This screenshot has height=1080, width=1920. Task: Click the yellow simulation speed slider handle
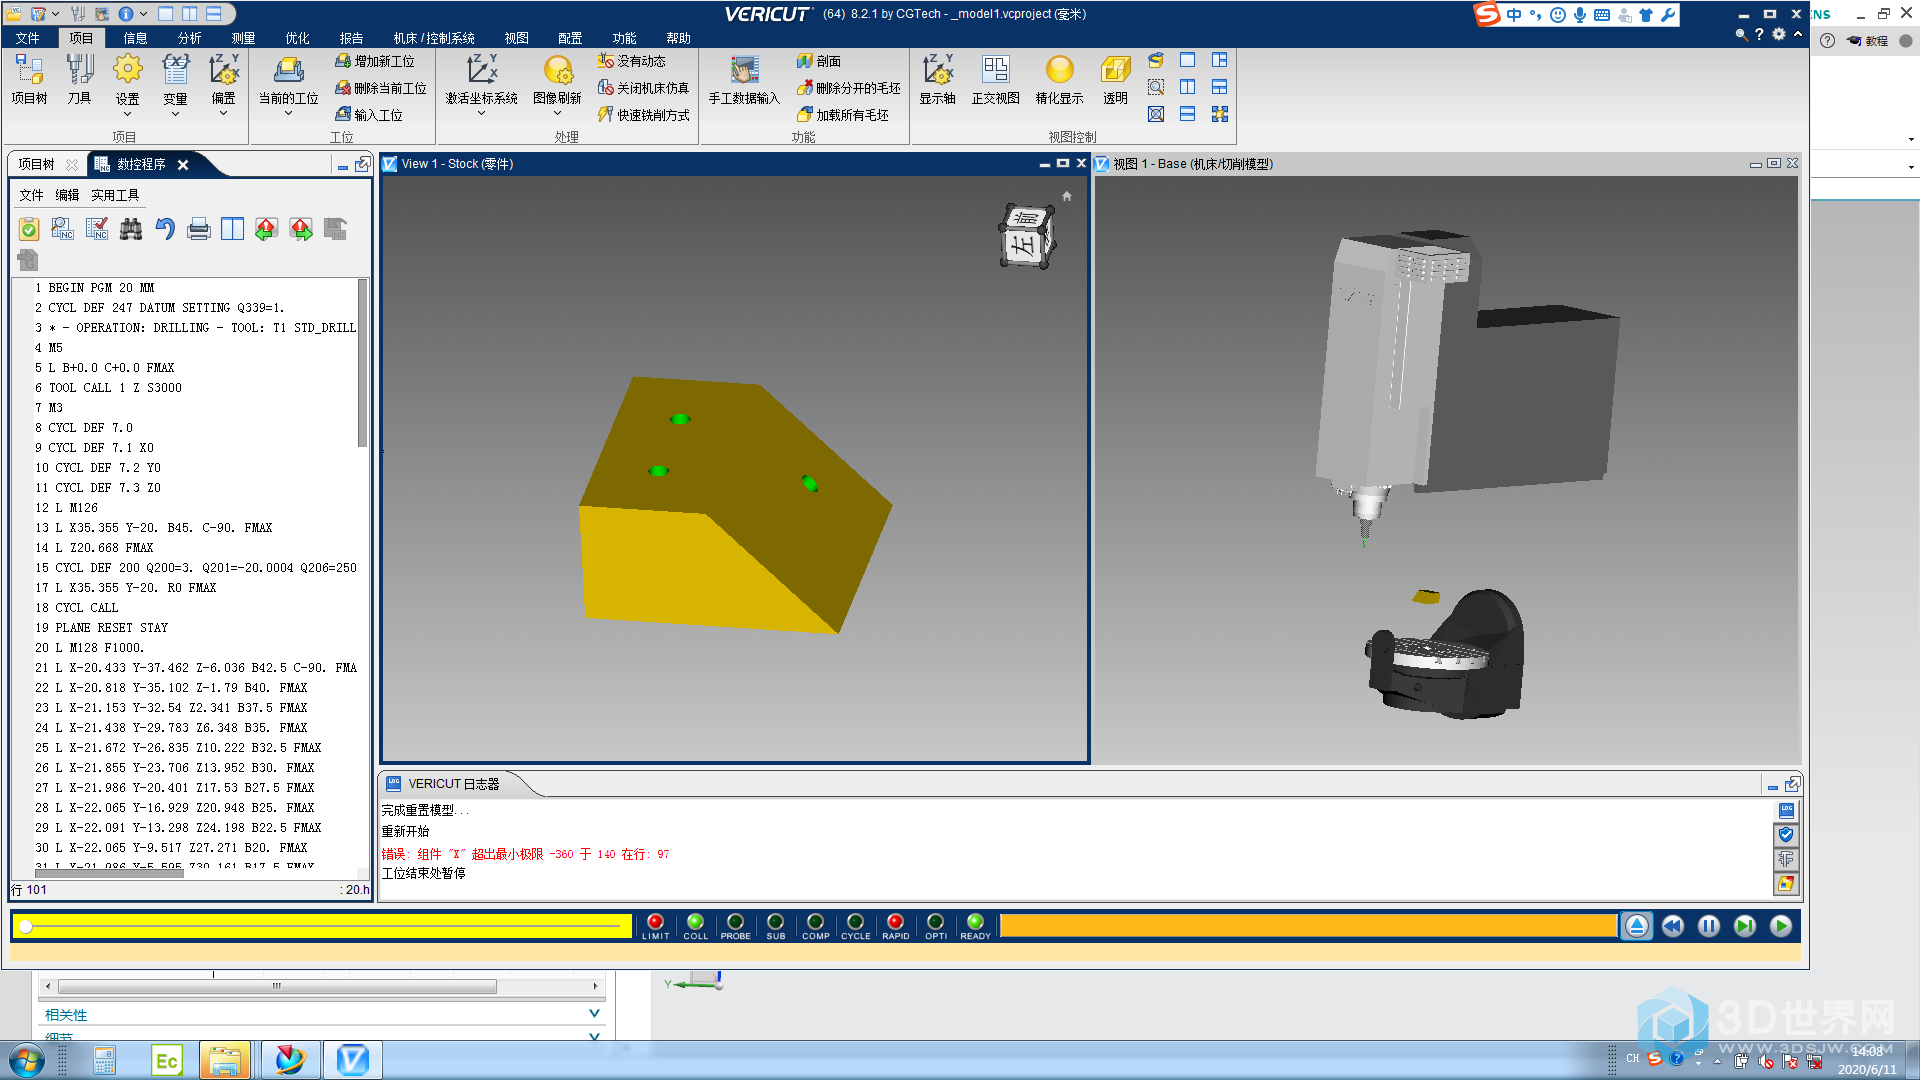tap(26, 926)
